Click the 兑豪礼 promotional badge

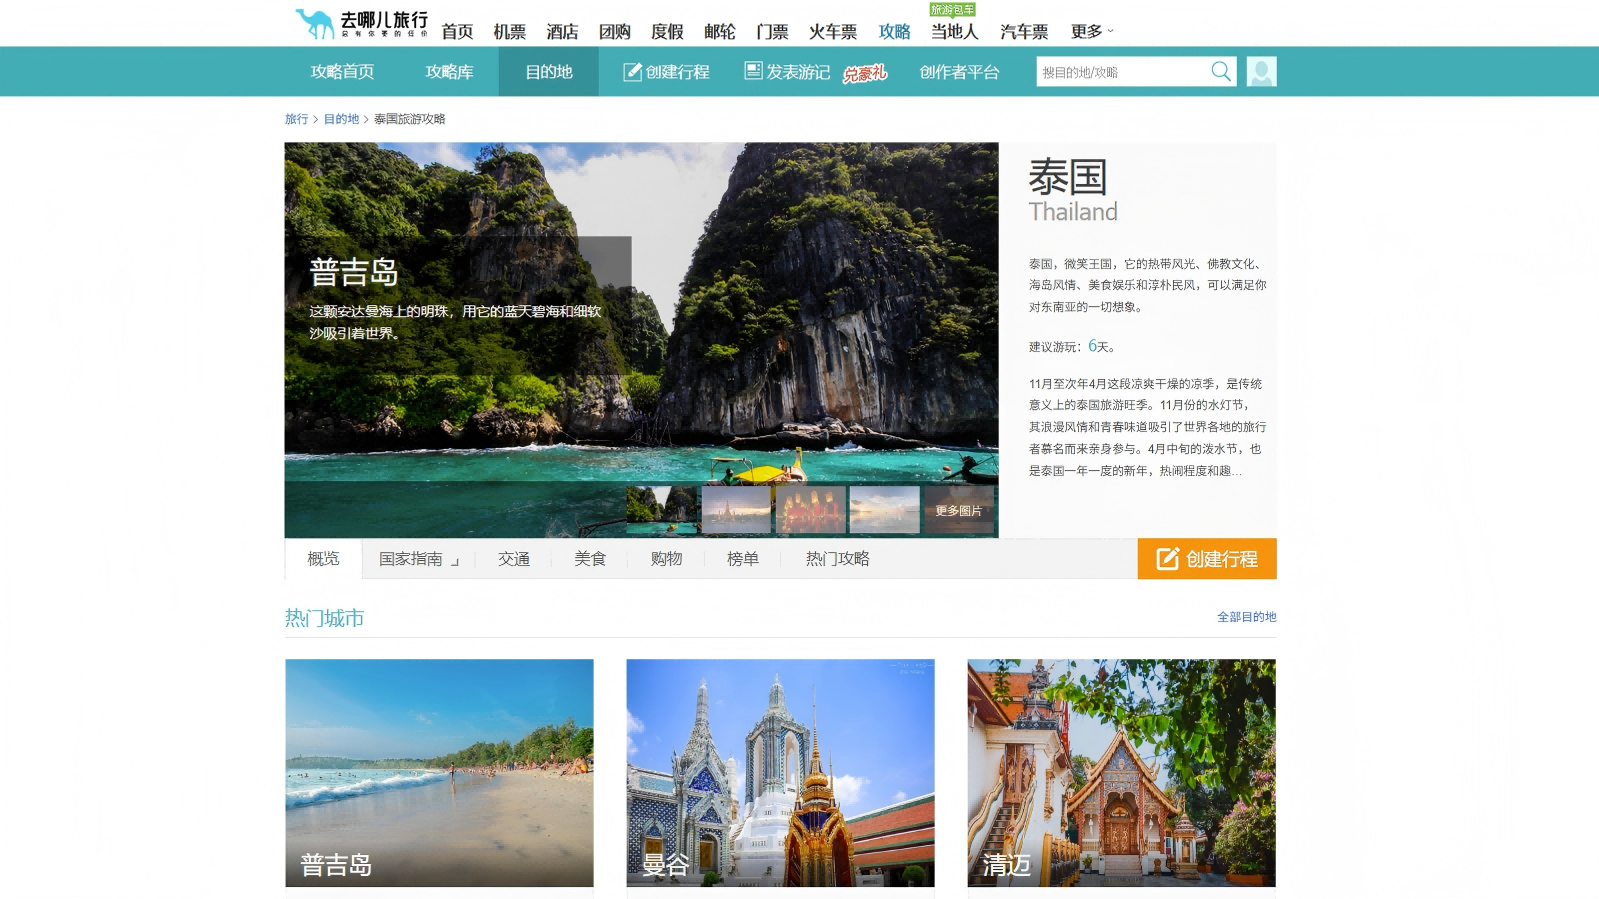864,73
